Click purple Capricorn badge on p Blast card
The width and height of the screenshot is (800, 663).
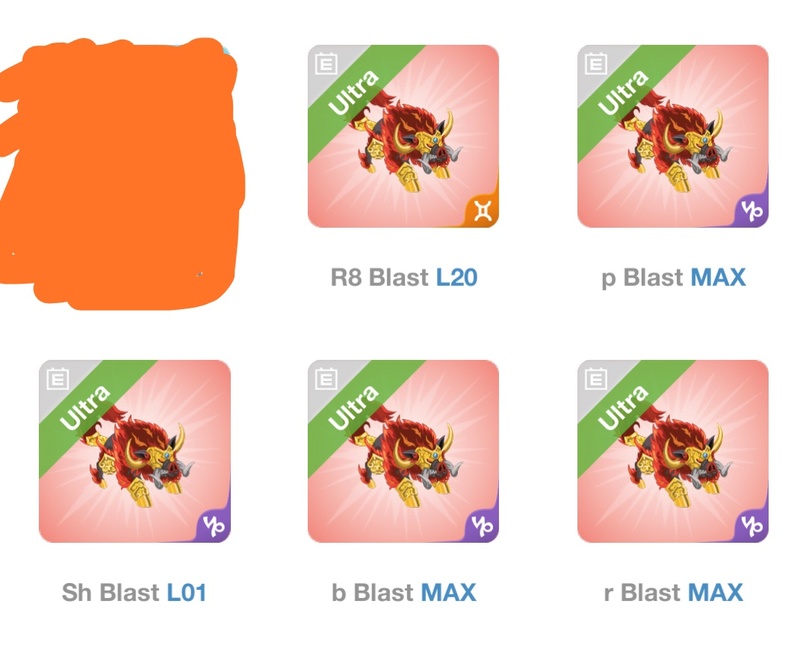tap(752, 210)
